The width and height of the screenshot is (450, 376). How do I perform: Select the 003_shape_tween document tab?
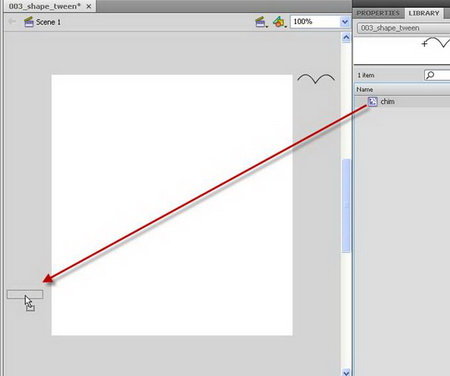click(45, 6)
